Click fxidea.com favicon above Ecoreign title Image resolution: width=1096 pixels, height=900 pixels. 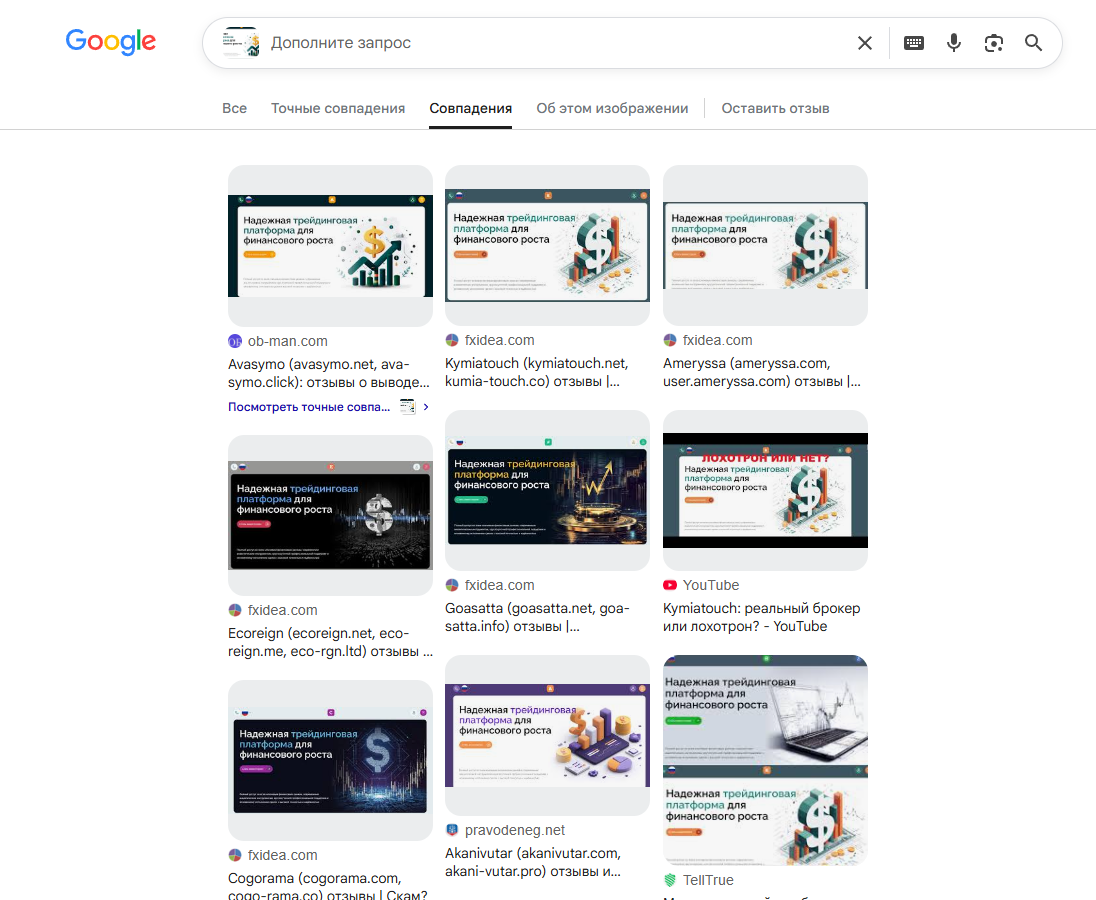tap(235, 610)
